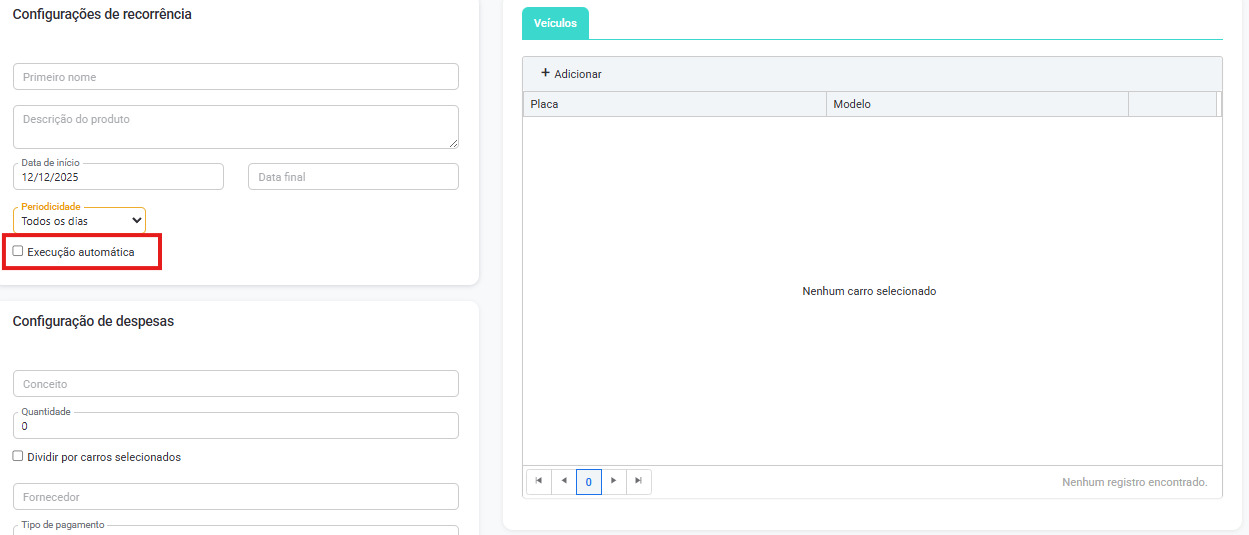
Task: Click the plus icon beside Adicionar
Action: pos(545,73)
